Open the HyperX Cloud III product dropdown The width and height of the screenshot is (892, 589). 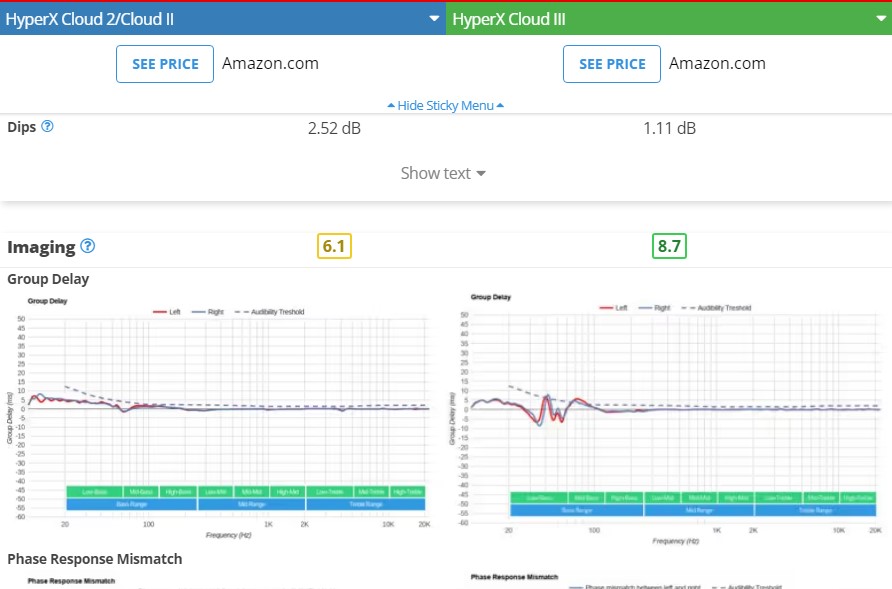(x=669, y=19)
